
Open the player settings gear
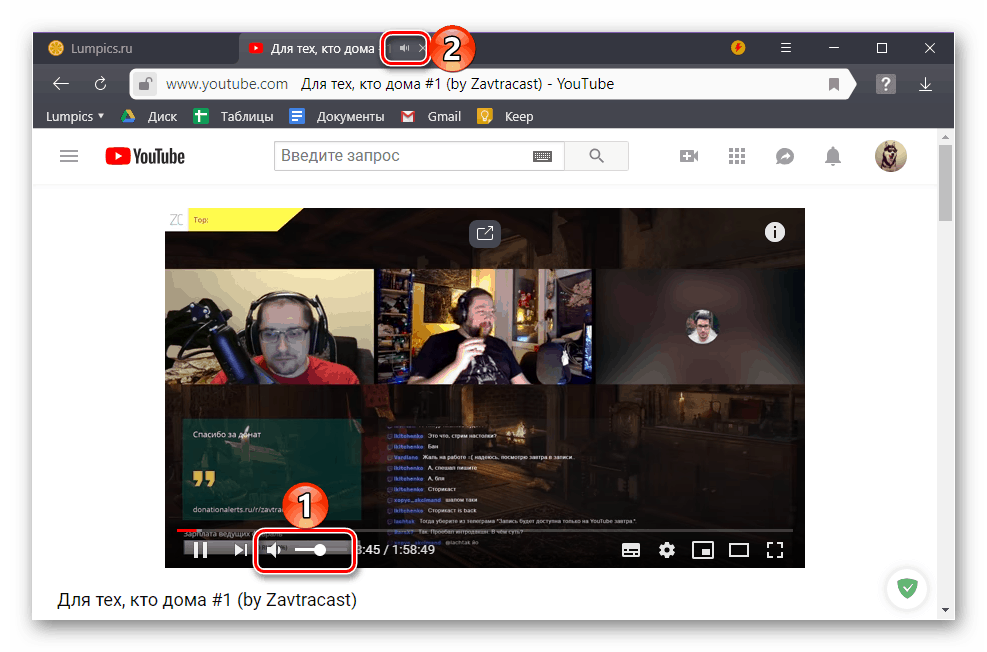tap(667, 549)
